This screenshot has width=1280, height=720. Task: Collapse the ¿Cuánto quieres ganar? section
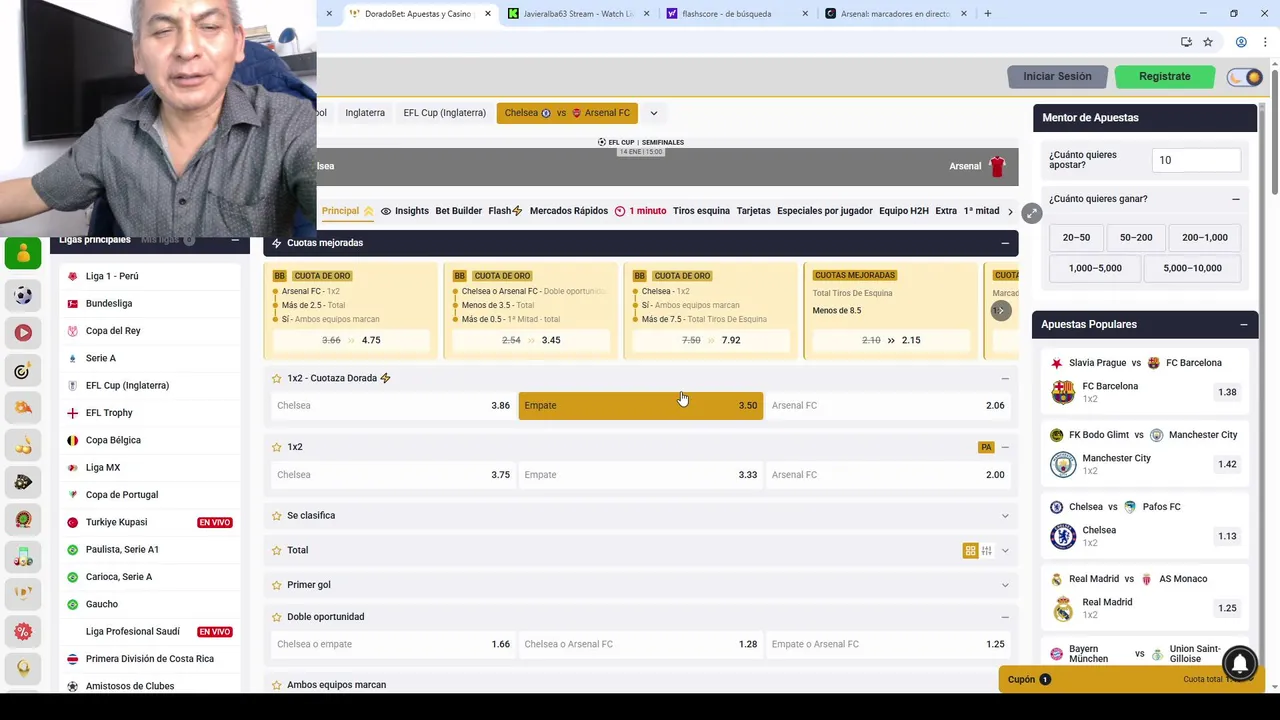(x=1236, y=199)
